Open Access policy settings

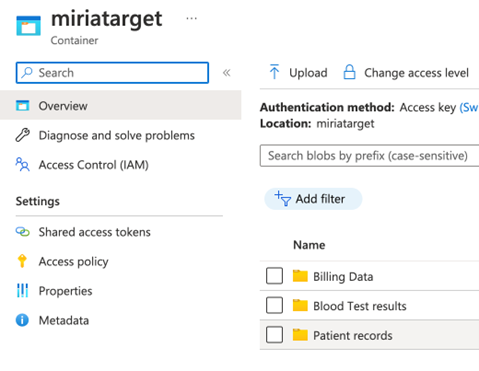tap(73, 262)
